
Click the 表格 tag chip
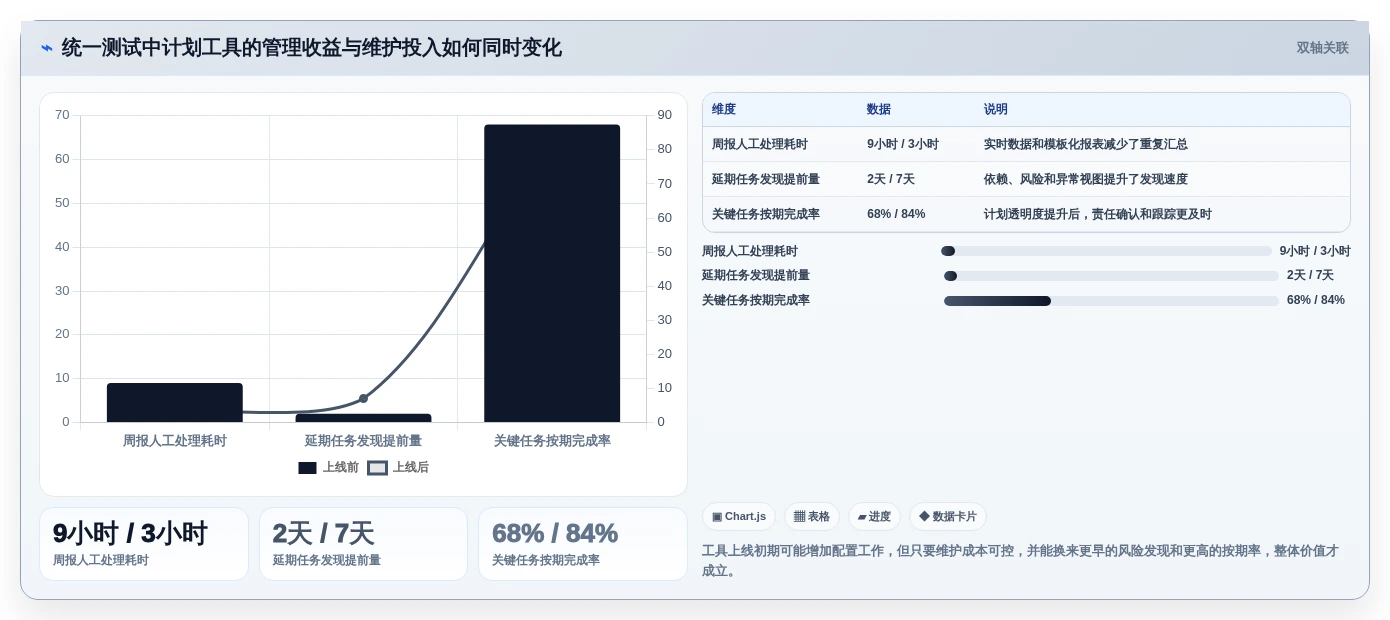tap(812, 517)
